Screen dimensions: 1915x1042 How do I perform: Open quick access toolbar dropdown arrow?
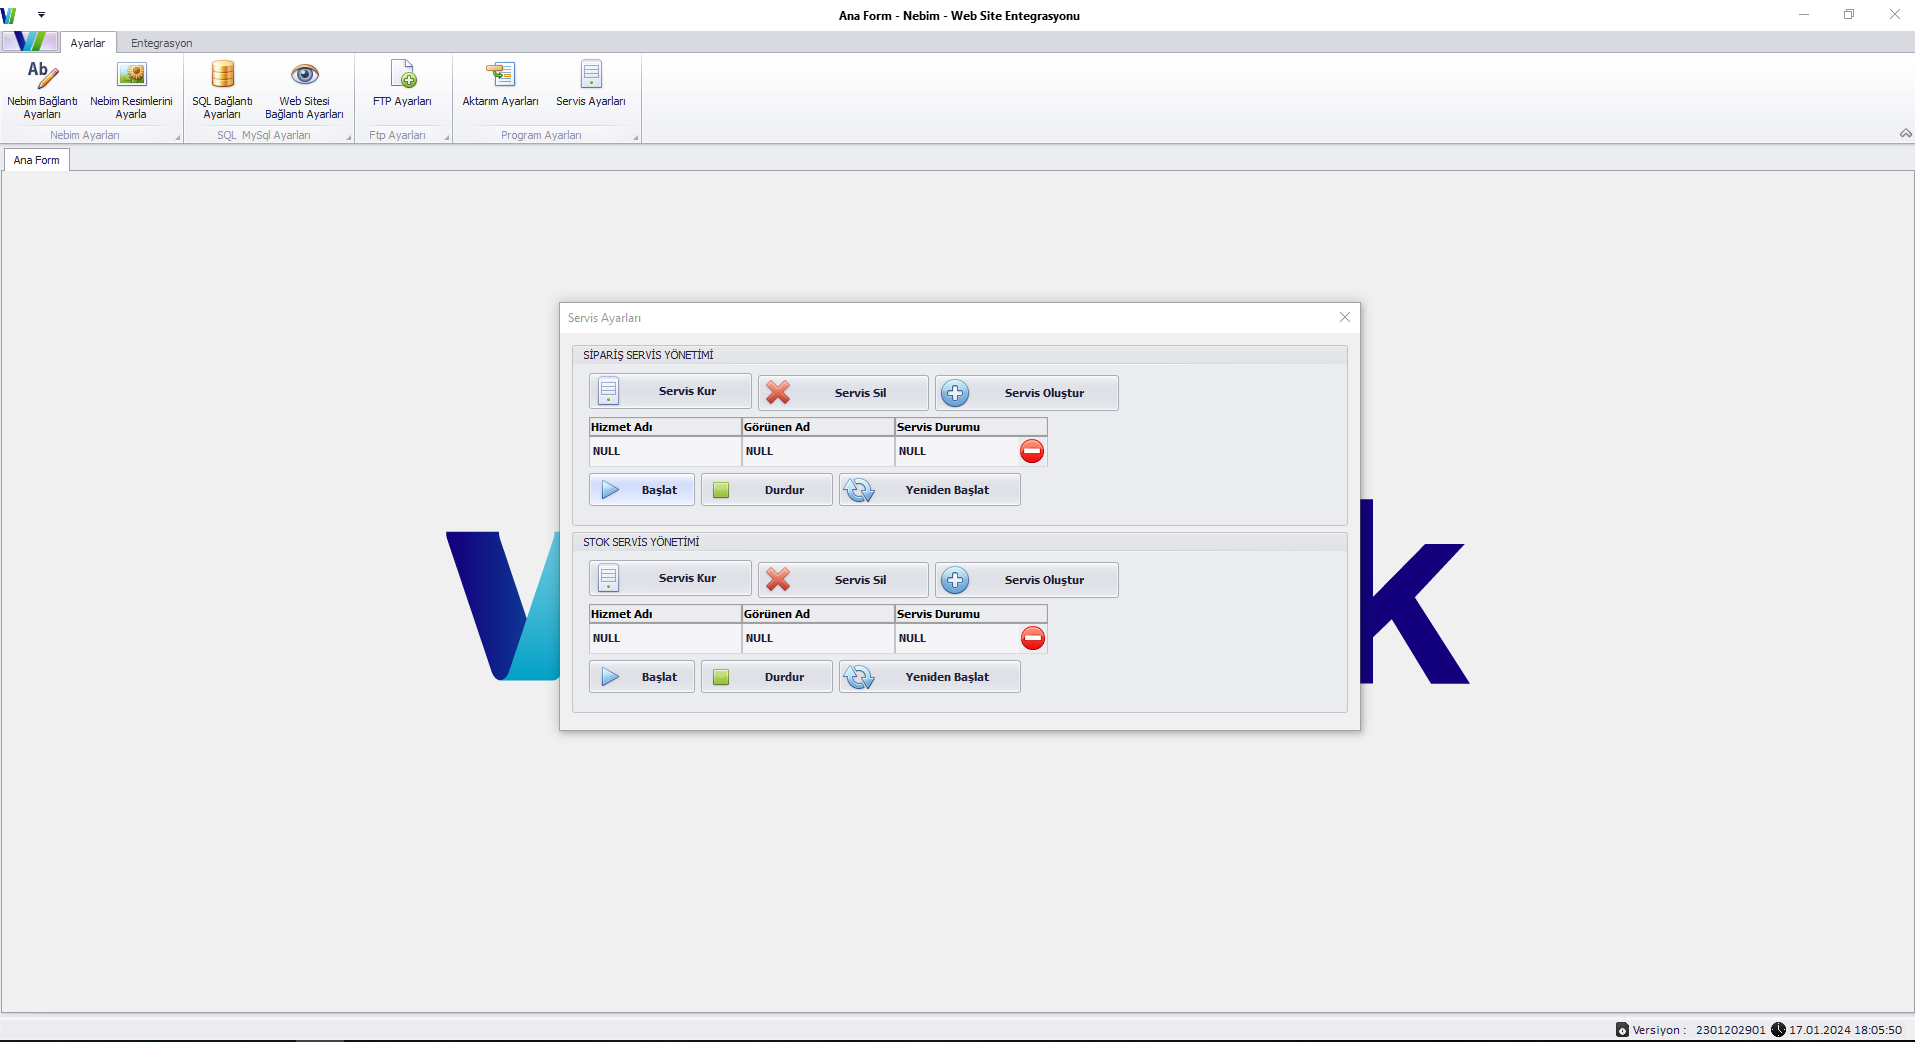pyautogui.click(x=41, y=15)
